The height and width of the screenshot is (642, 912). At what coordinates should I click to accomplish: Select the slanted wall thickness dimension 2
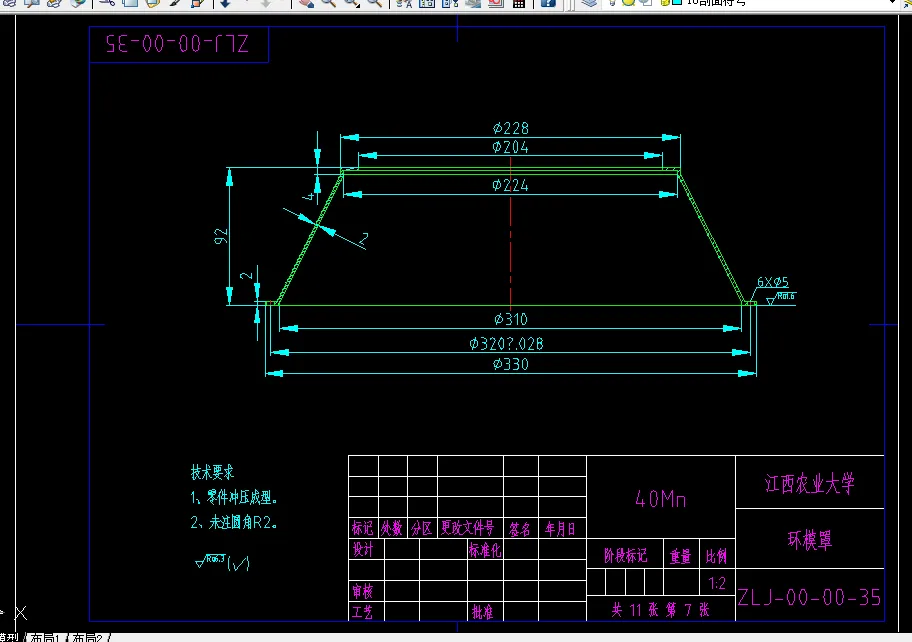364,238
